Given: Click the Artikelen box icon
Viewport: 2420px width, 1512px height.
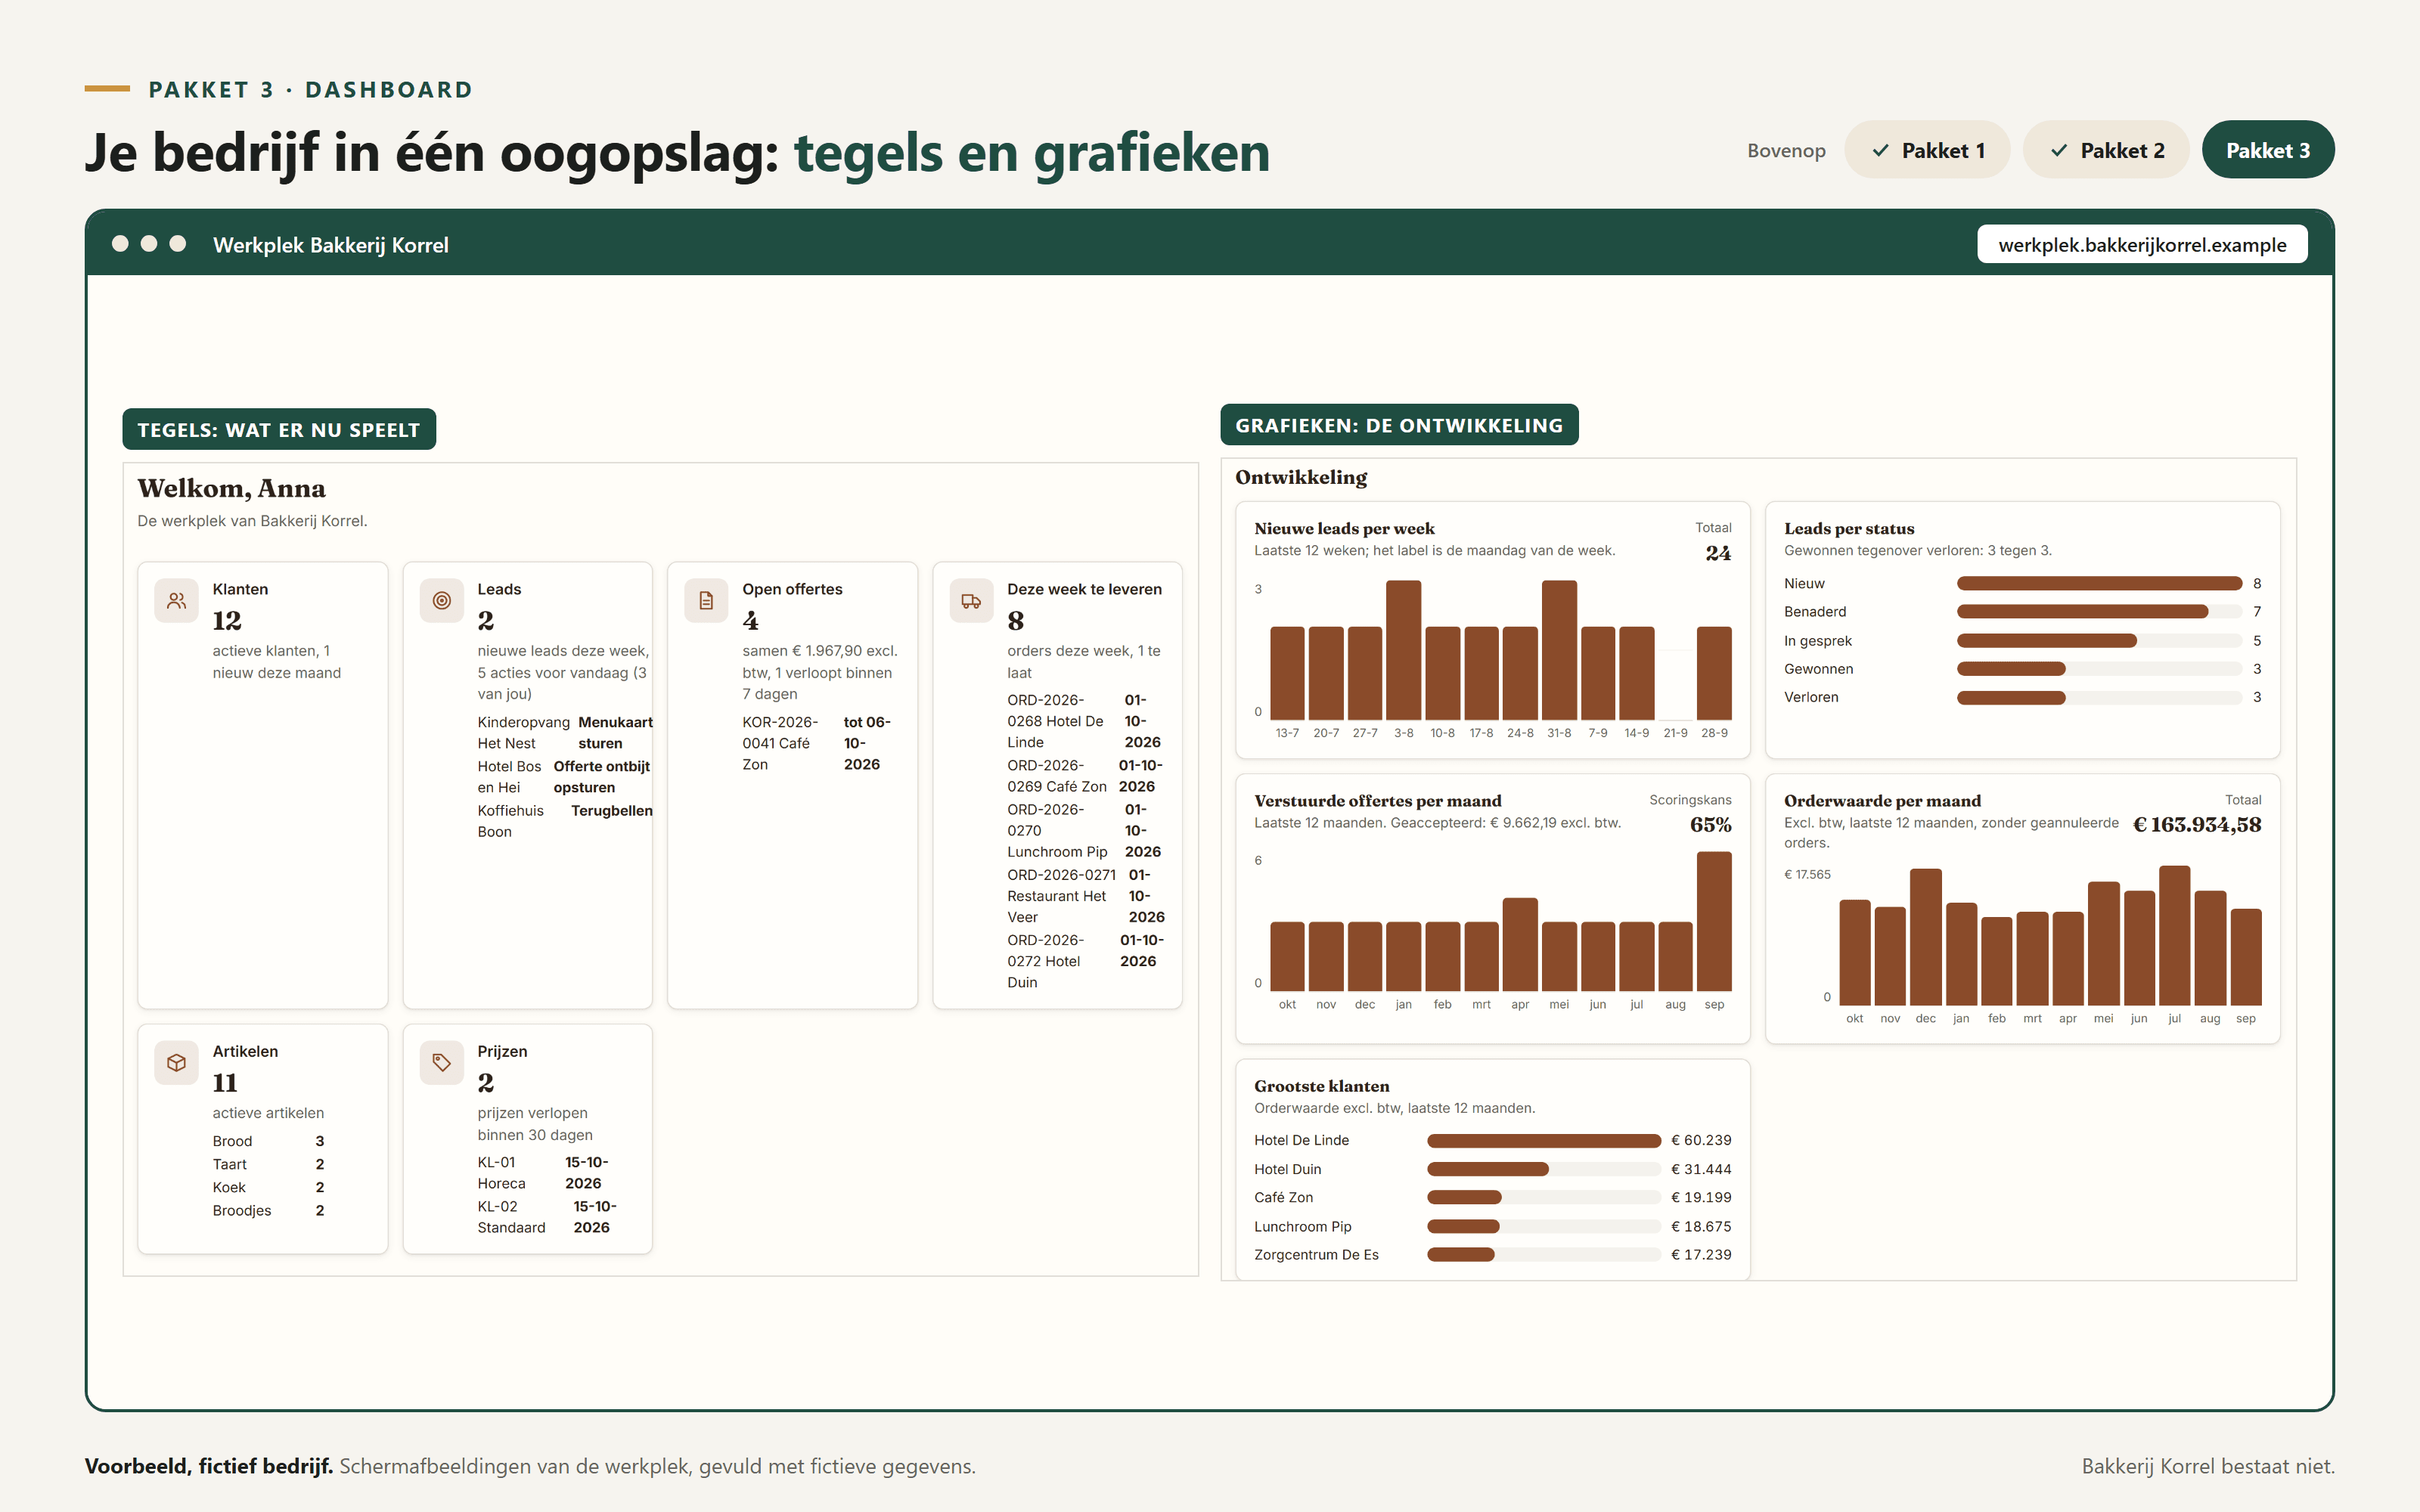Looking at the screenshot, I should [176, 1063].
